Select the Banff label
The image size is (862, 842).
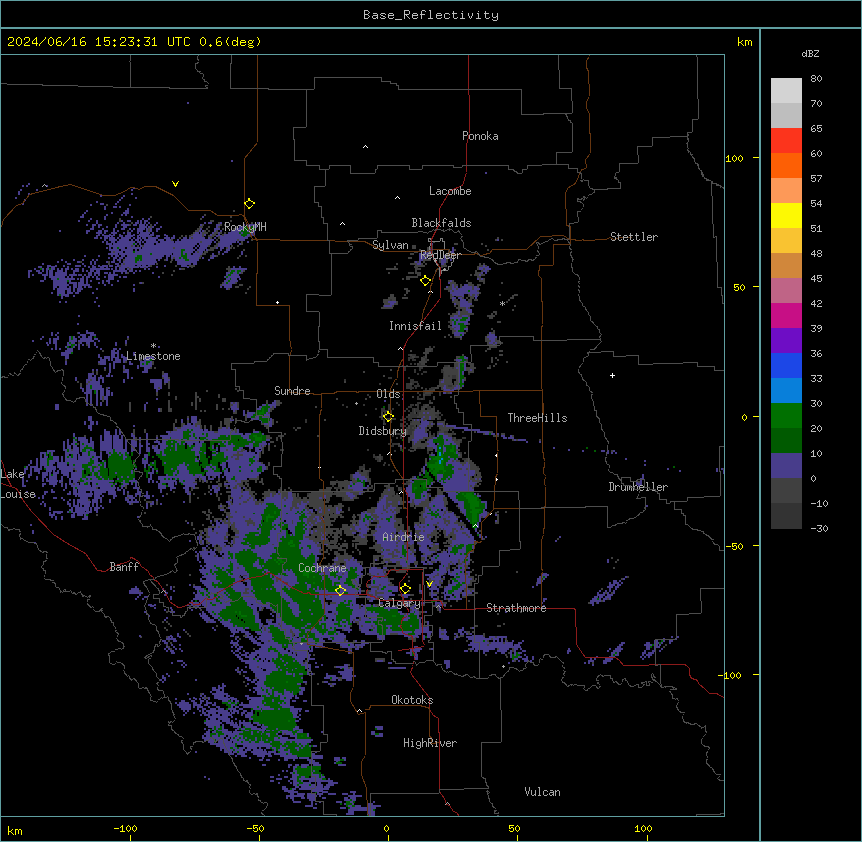coord(124,567)
